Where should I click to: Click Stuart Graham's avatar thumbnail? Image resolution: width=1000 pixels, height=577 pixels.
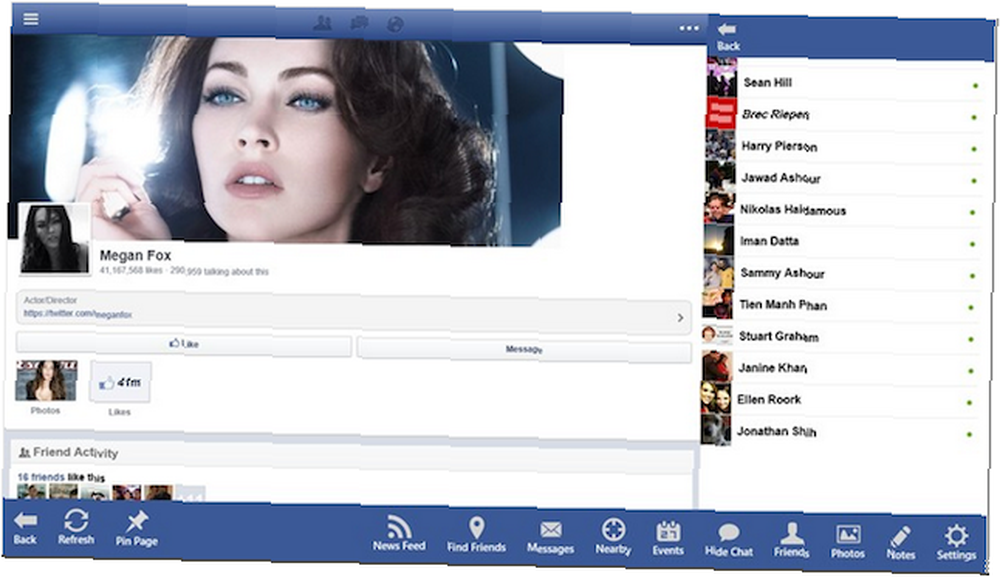[717, 334]
